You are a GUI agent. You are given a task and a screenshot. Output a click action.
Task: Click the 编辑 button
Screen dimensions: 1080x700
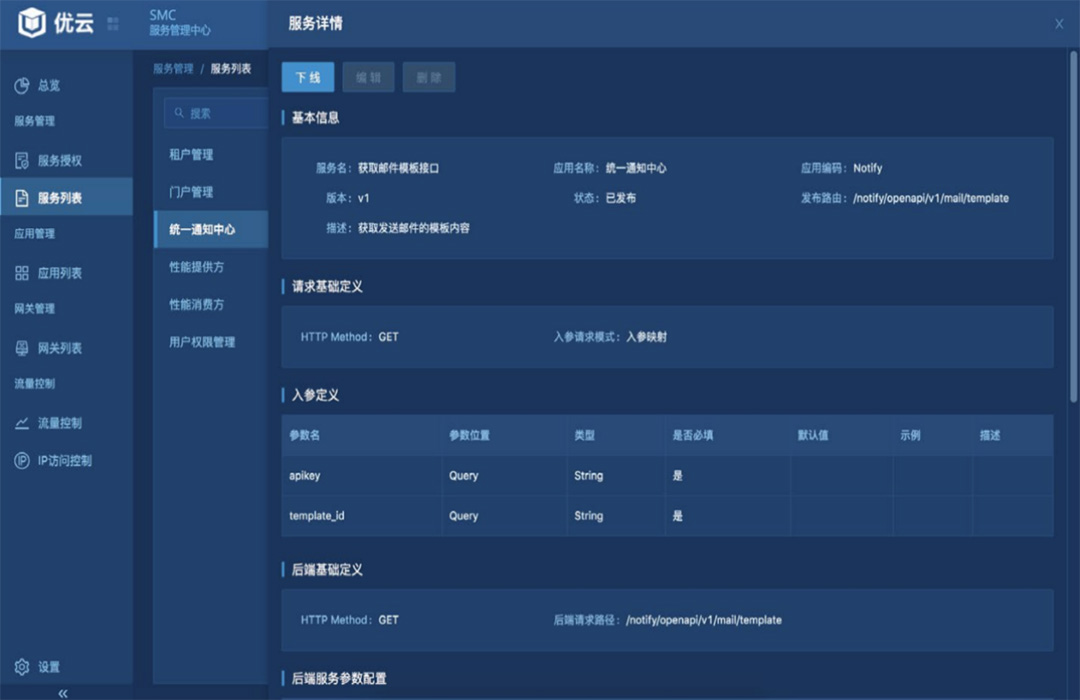pos(368,78)
